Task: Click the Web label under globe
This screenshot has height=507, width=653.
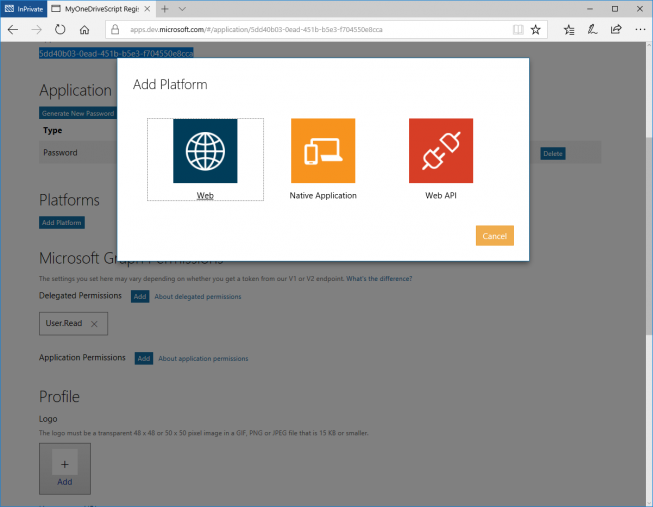Action: coord(205,195)
